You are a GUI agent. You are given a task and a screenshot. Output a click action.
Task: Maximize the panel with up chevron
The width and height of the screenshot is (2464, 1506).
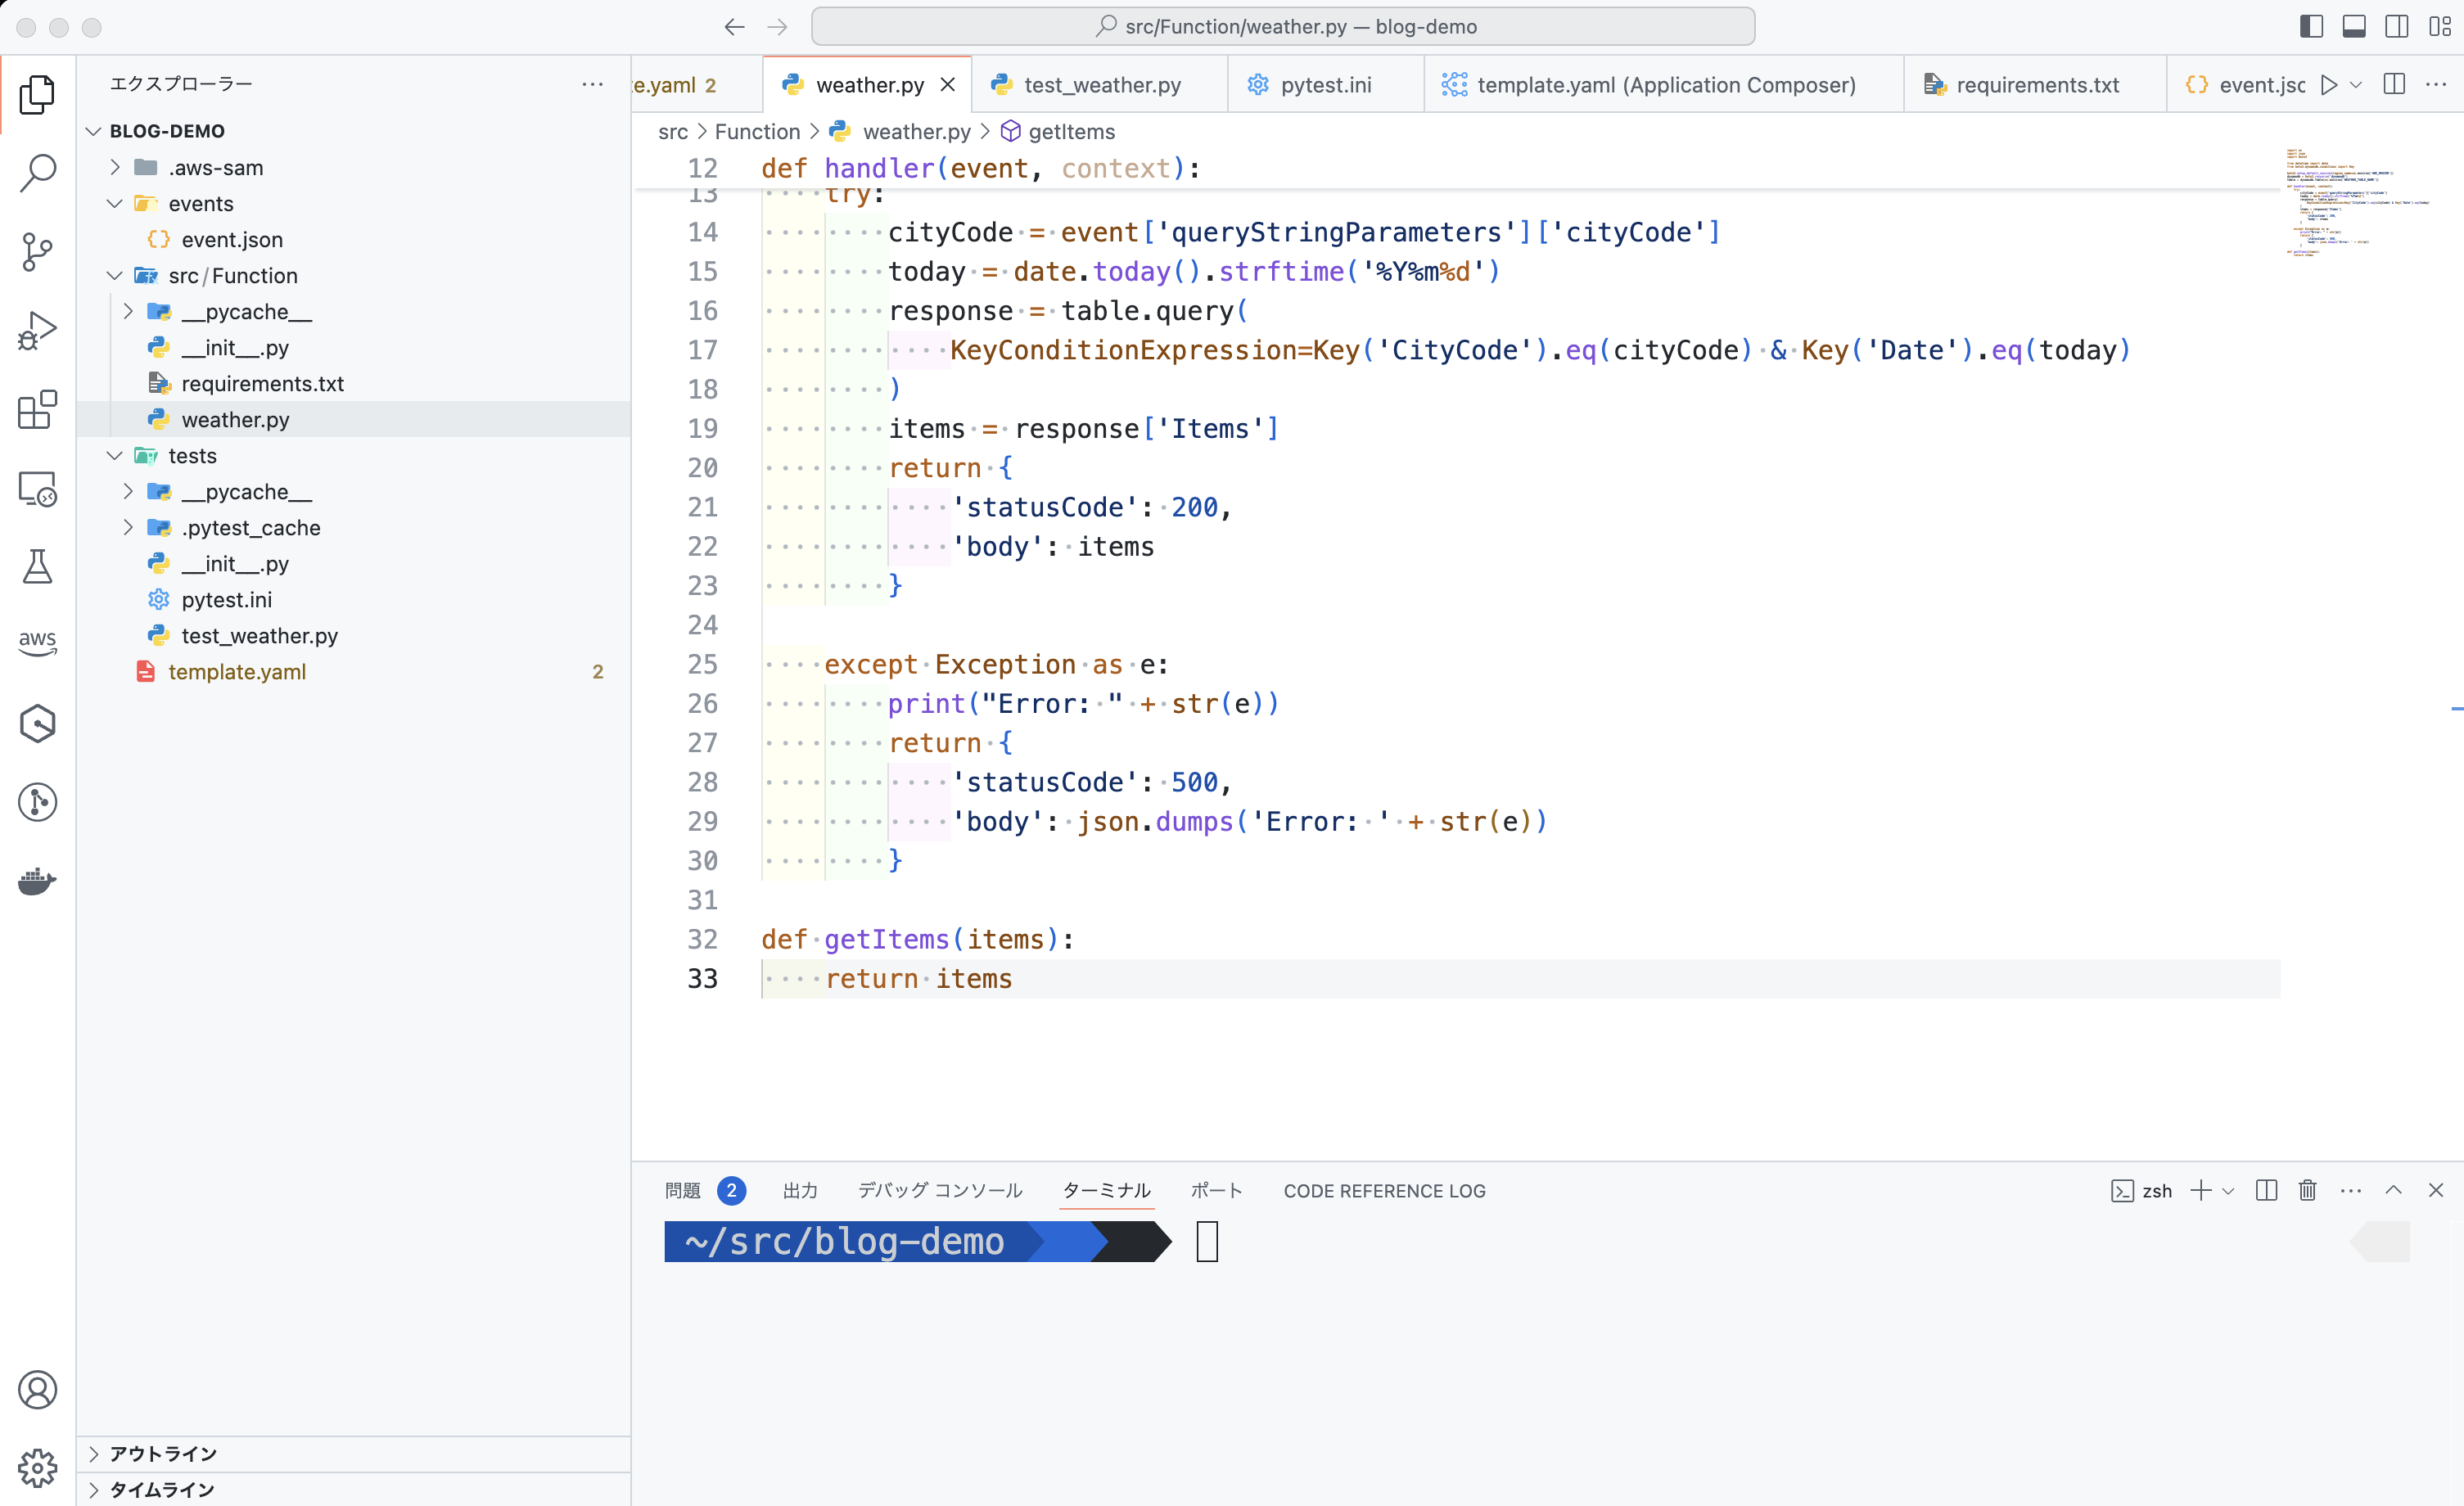(x=2393, y=1190)
